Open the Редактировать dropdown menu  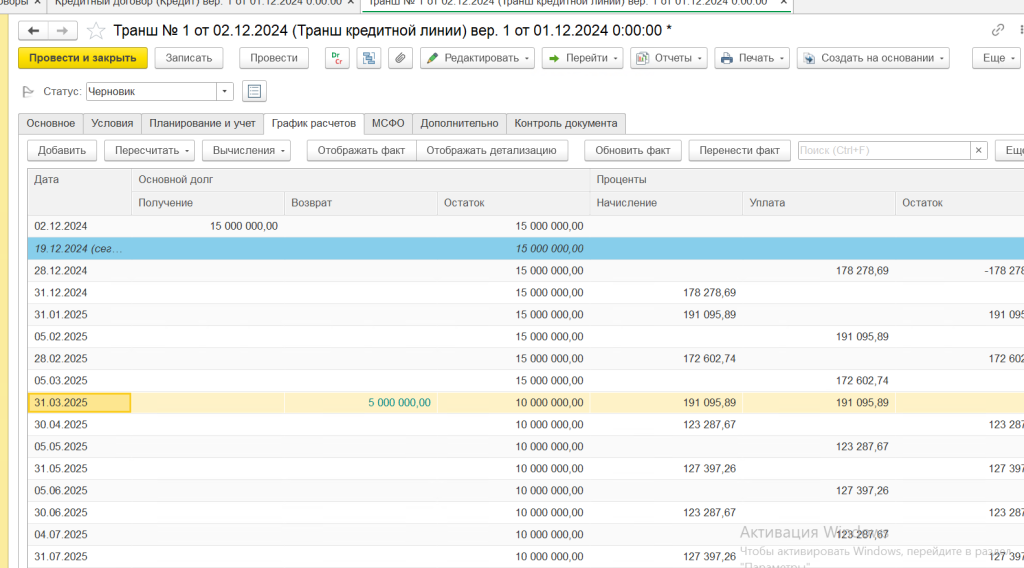click(477, 58)
